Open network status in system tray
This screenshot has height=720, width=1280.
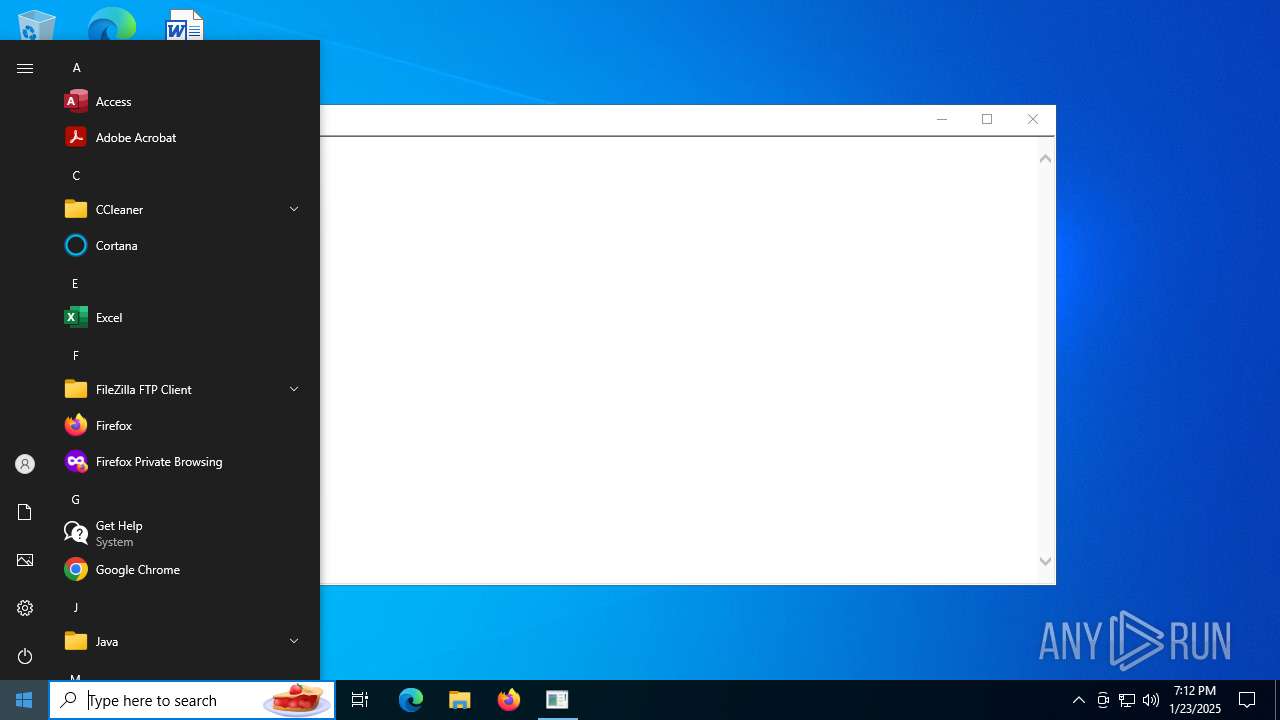coord(1127,700)
